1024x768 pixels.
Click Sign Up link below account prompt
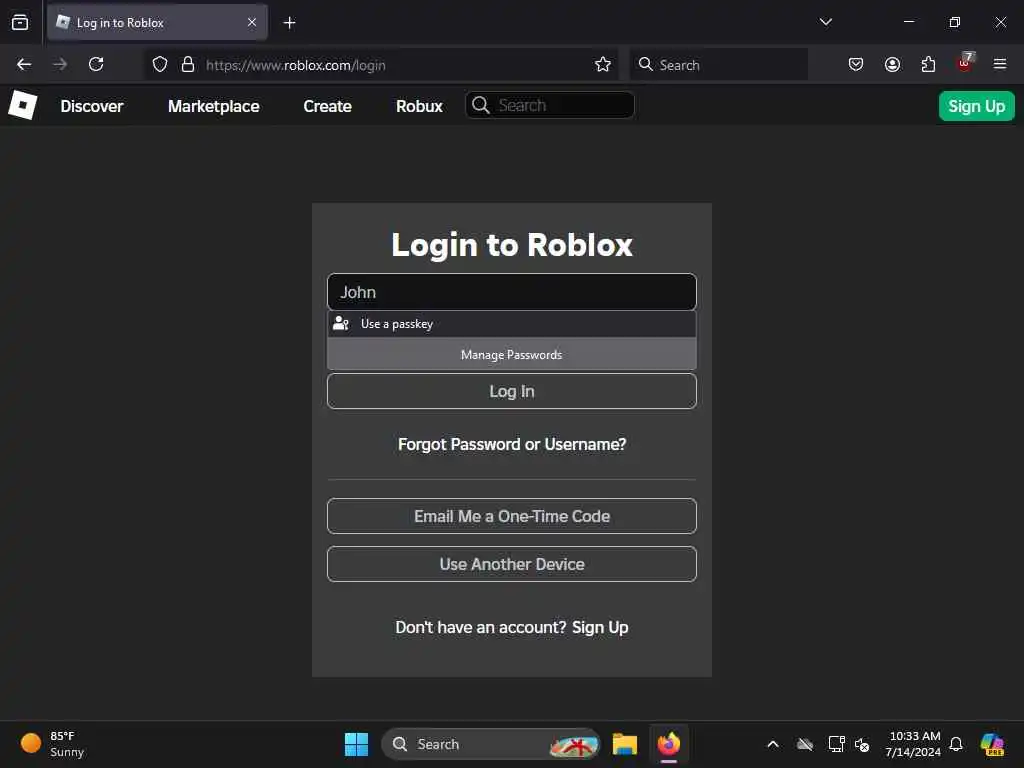pos(600,627)
